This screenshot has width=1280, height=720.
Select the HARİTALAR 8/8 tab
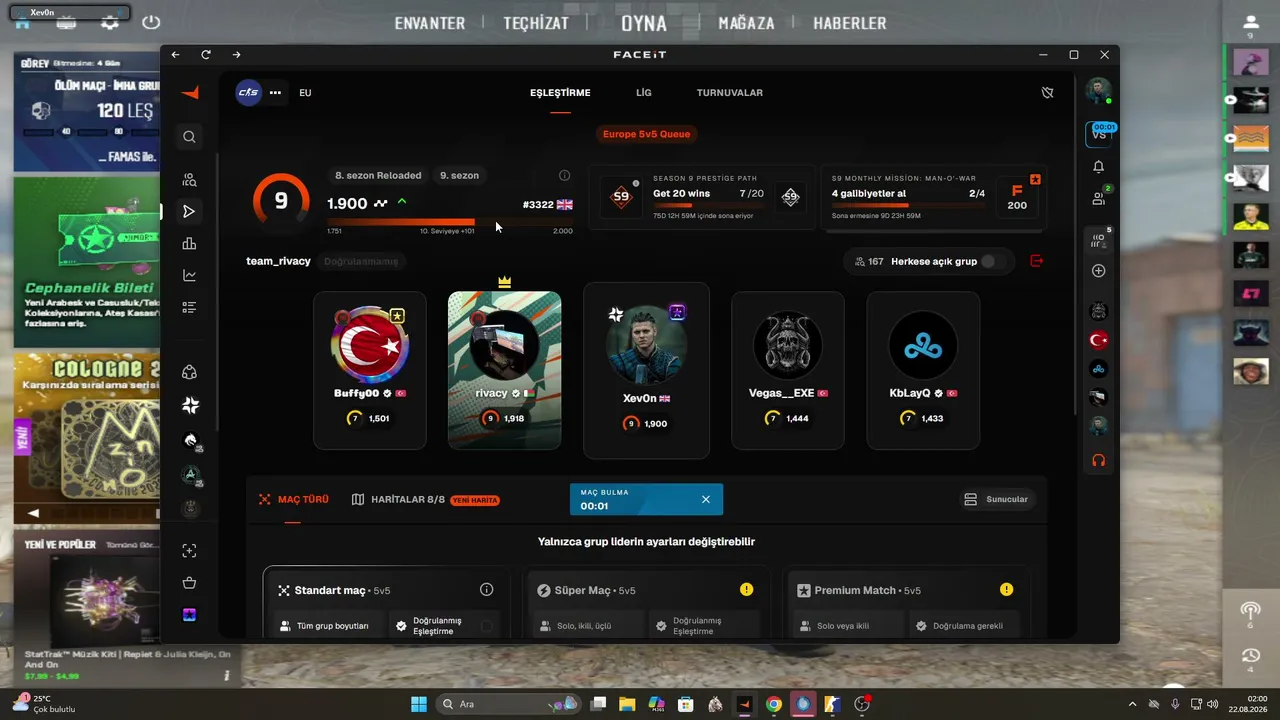click(425, 499)
